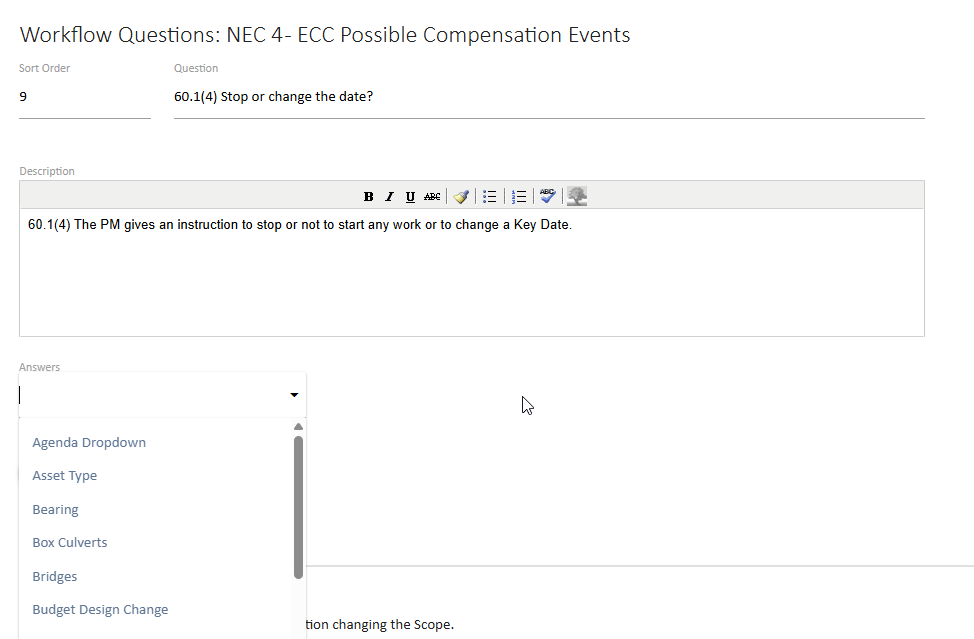974x639 pixels.
Task: Pick the Bearing answer option
Action: (55, 510)
